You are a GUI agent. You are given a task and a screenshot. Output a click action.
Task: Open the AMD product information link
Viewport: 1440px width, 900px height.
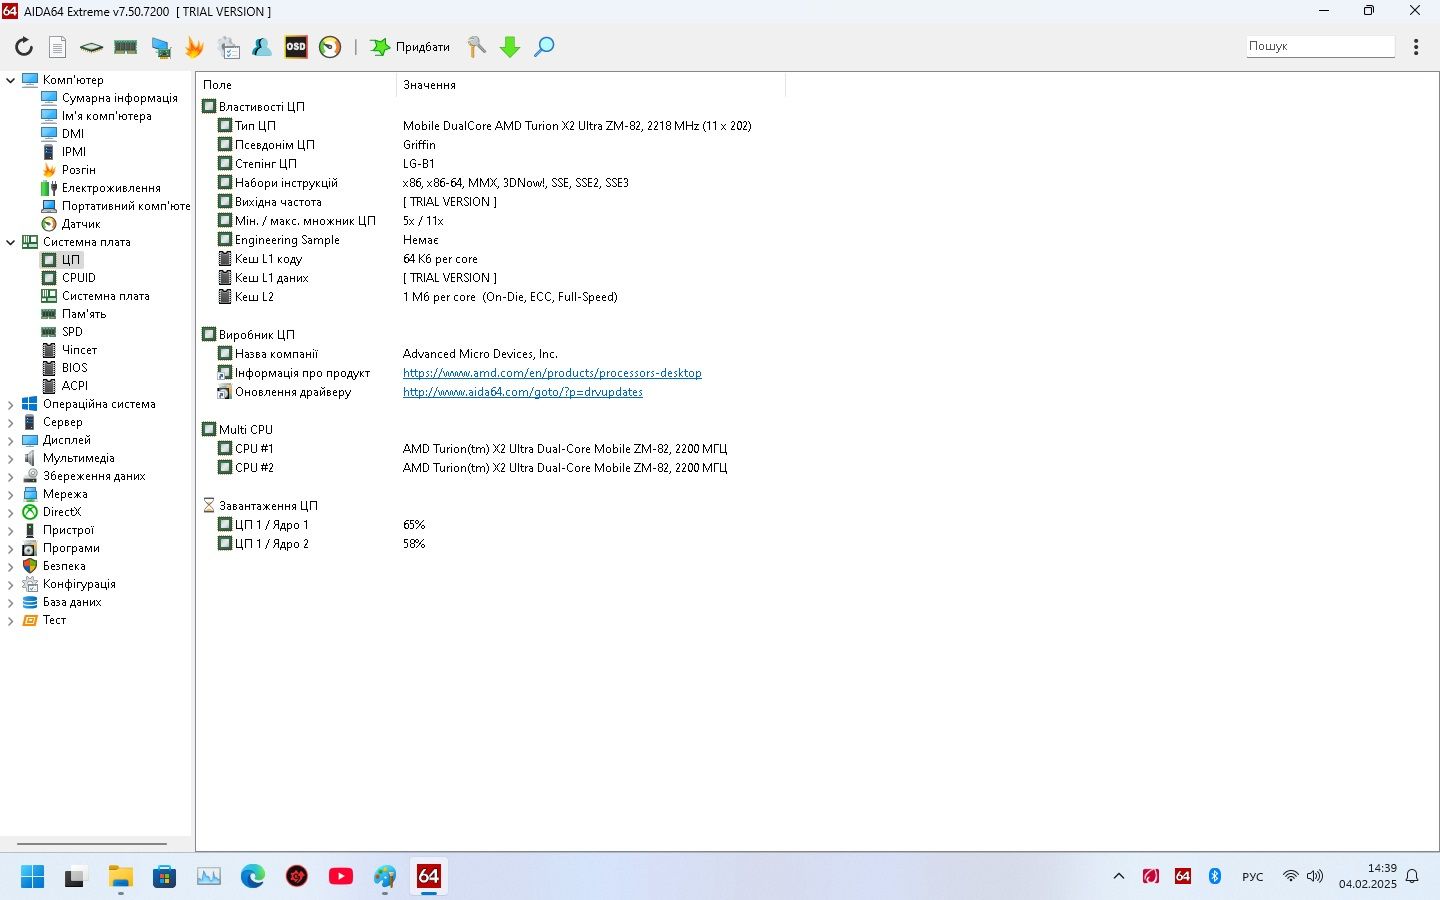552,373
